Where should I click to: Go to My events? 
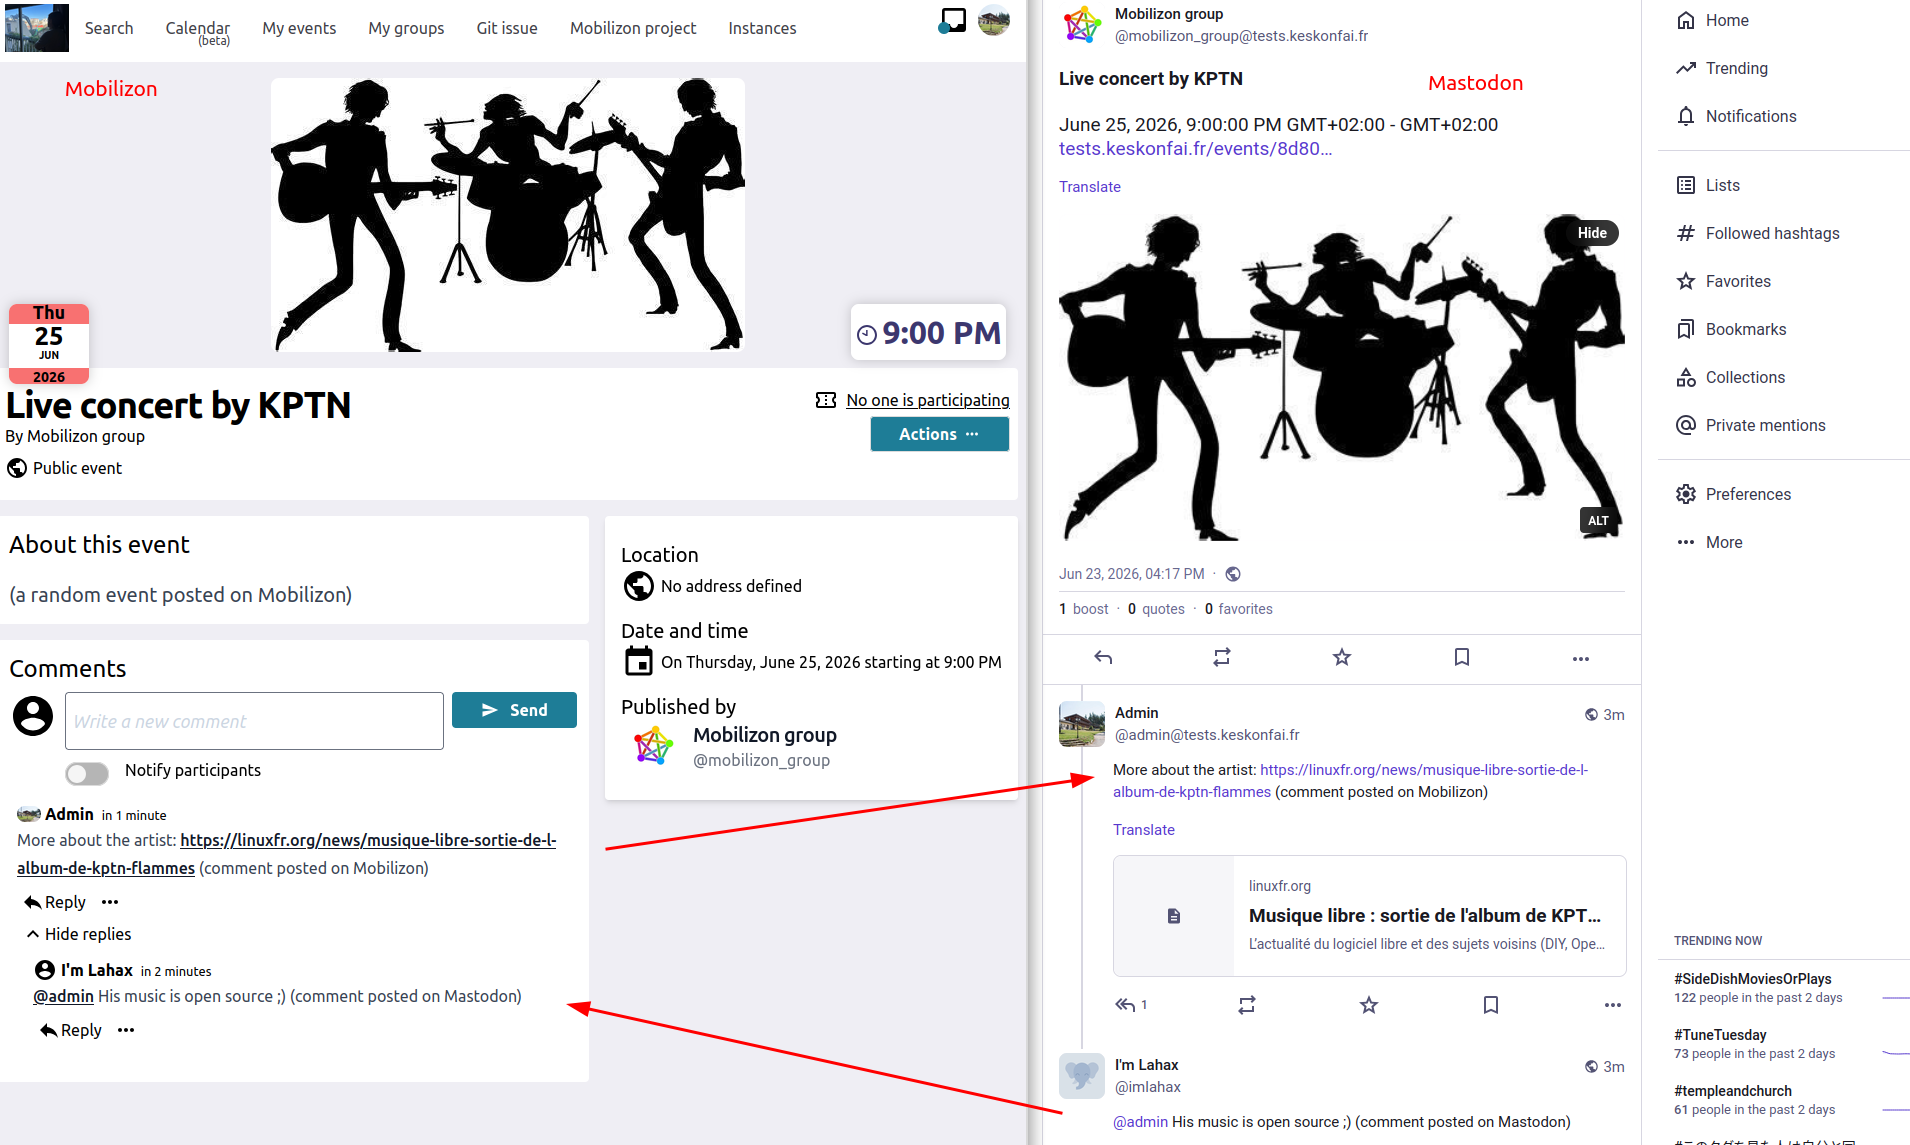(299, 28)
